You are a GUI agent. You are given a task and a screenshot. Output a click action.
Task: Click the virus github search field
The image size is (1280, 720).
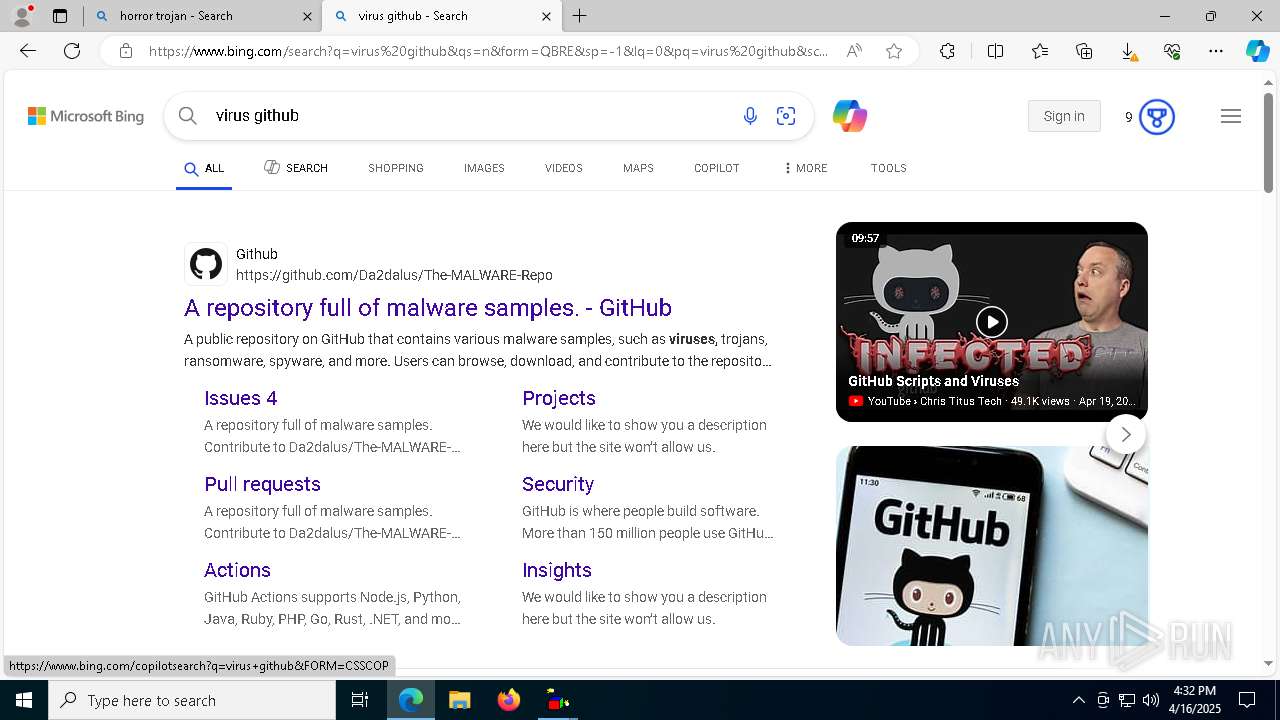pos(470,116)
